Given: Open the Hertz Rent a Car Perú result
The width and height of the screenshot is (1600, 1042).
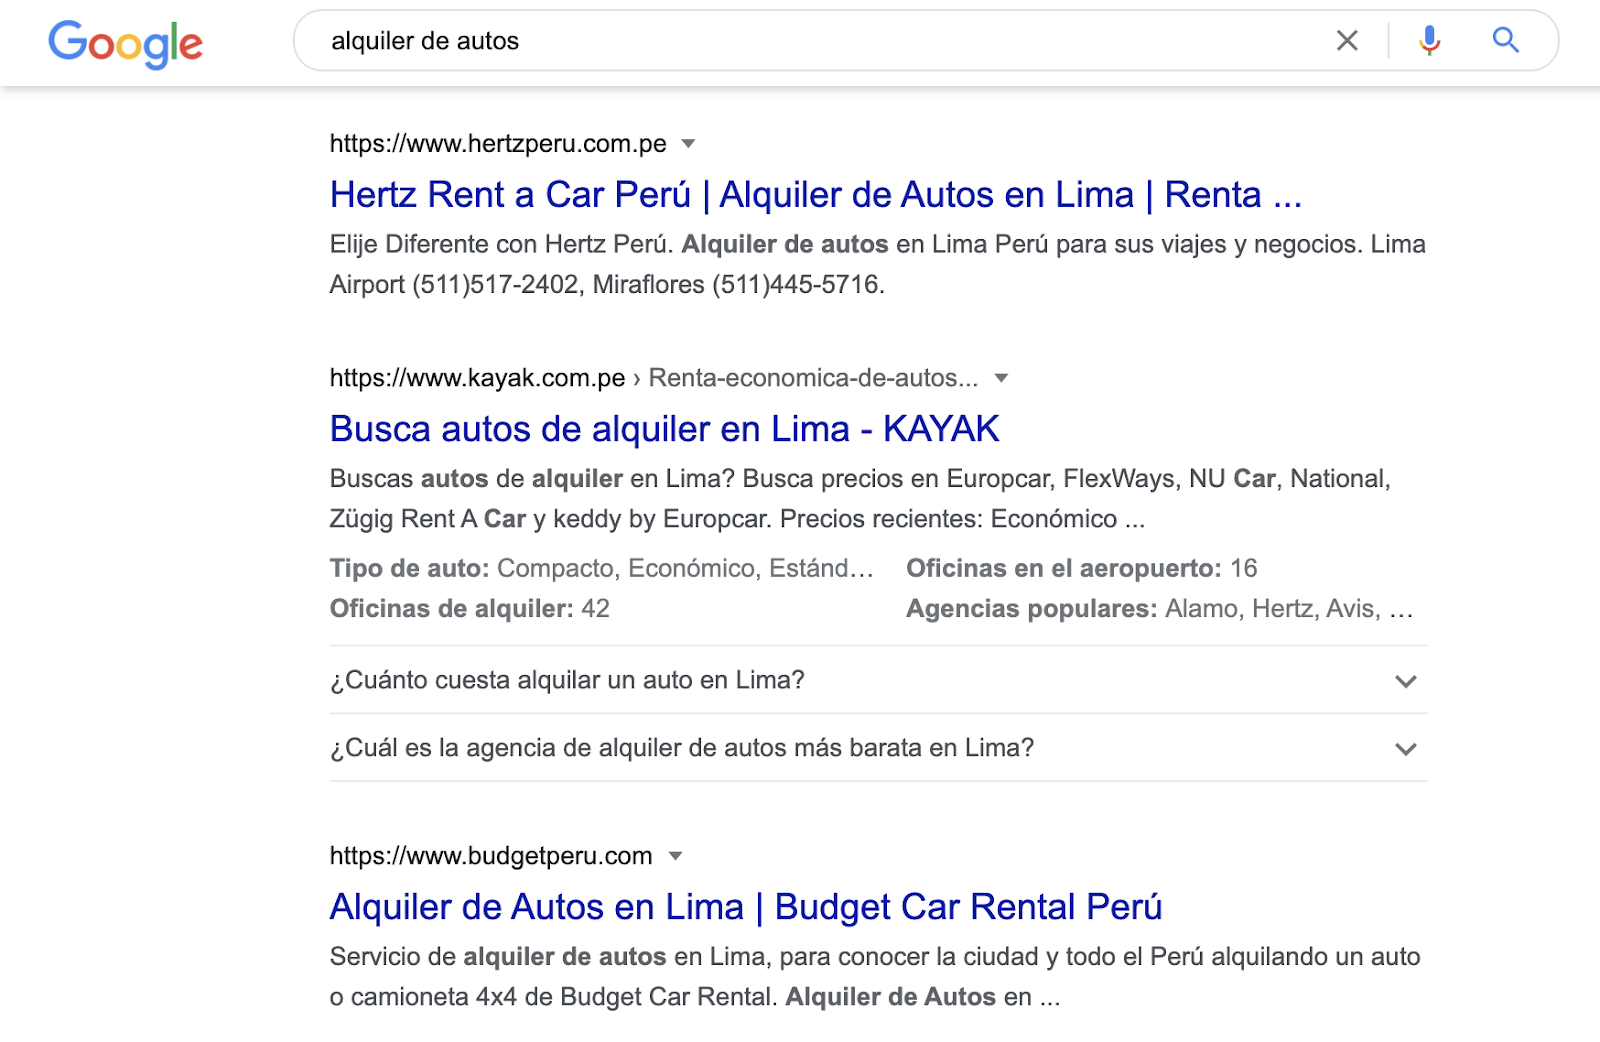Looking at the screenshot, I should click(x=816, y=195).
